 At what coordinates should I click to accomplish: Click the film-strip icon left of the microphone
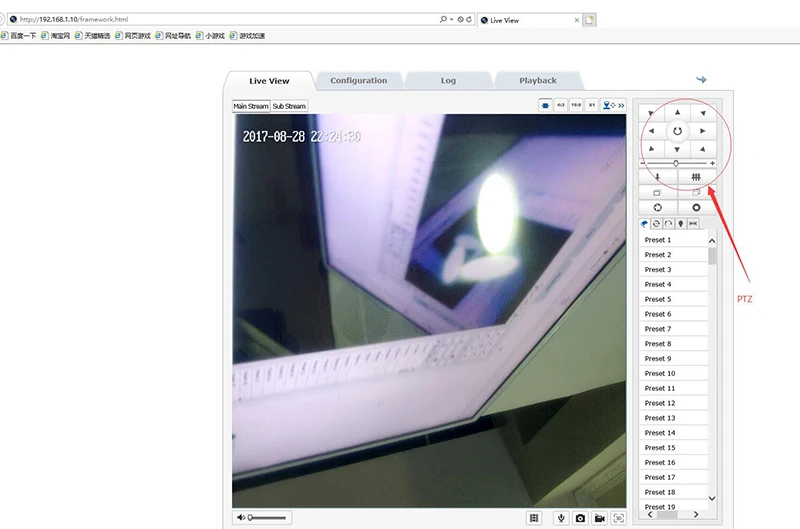[x=534, y=518]
